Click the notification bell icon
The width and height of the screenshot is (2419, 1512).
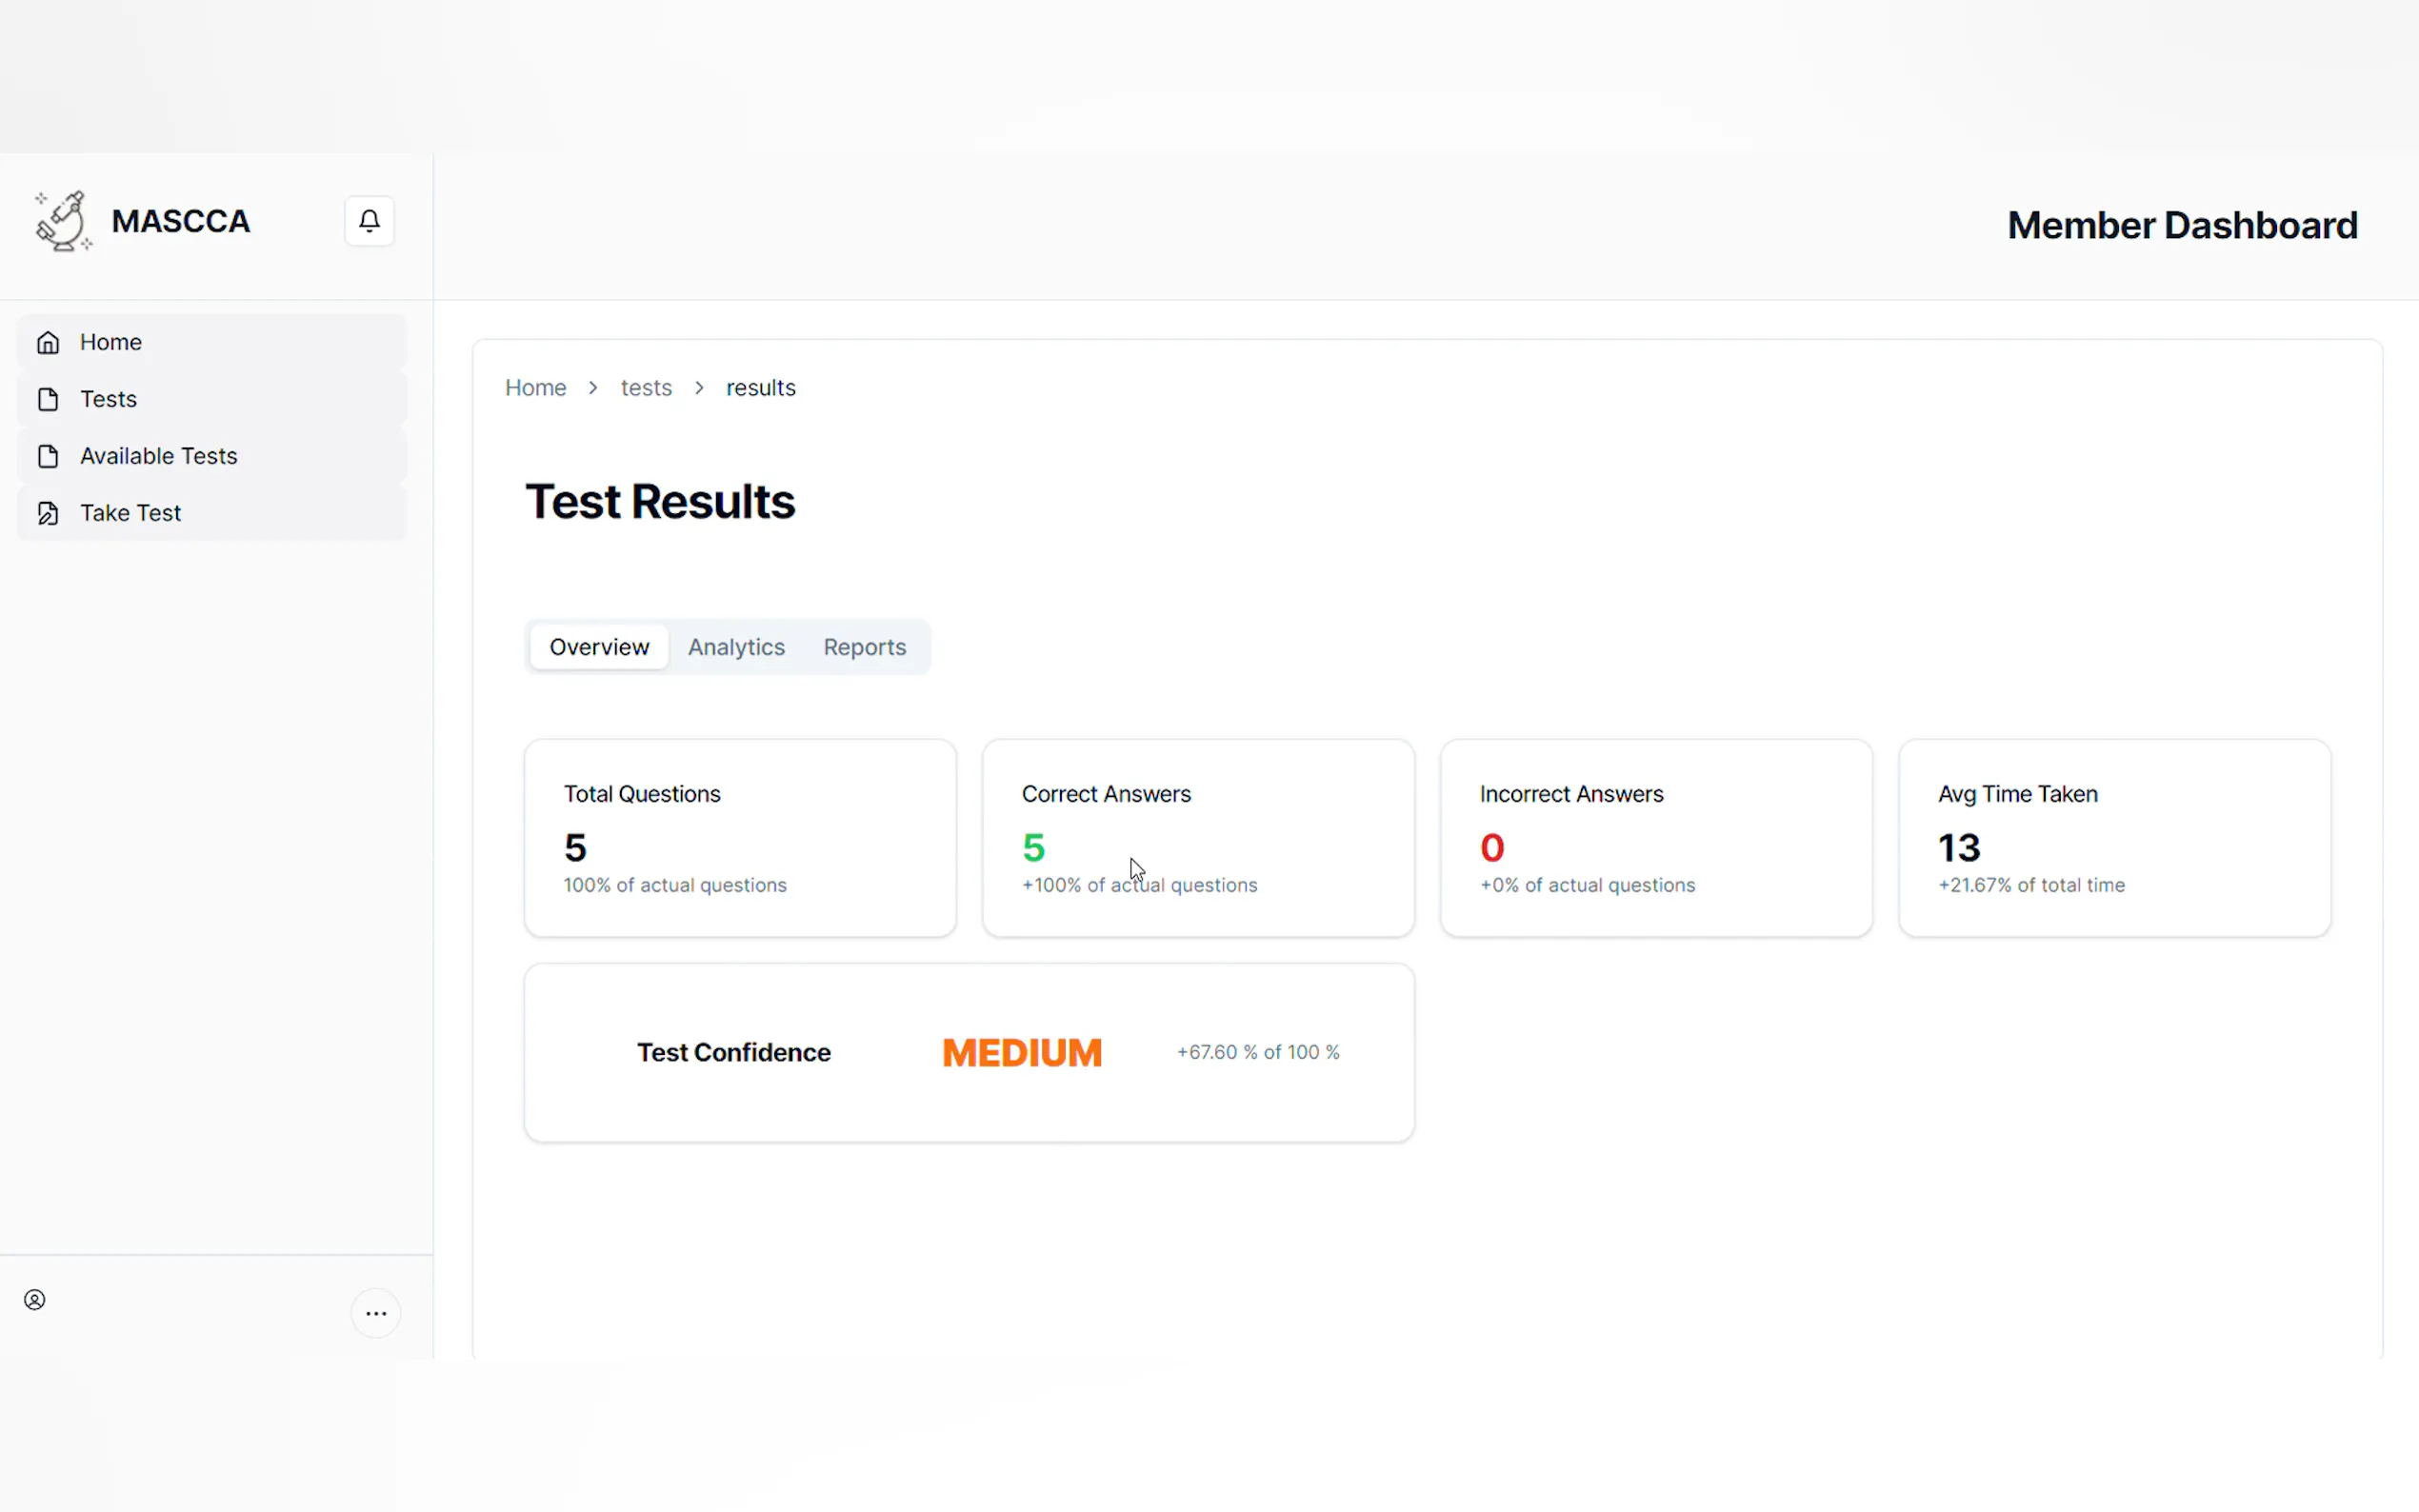[x=369, y=221]
